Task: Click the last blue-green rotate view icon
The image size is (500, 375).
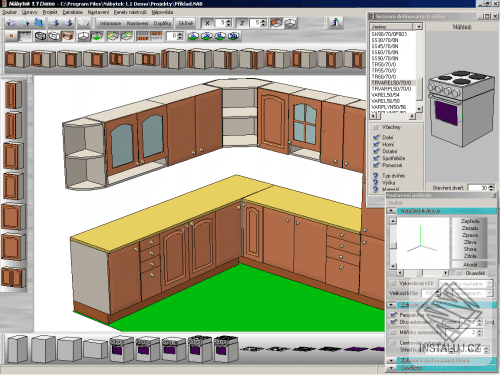Action: [234, 36]
